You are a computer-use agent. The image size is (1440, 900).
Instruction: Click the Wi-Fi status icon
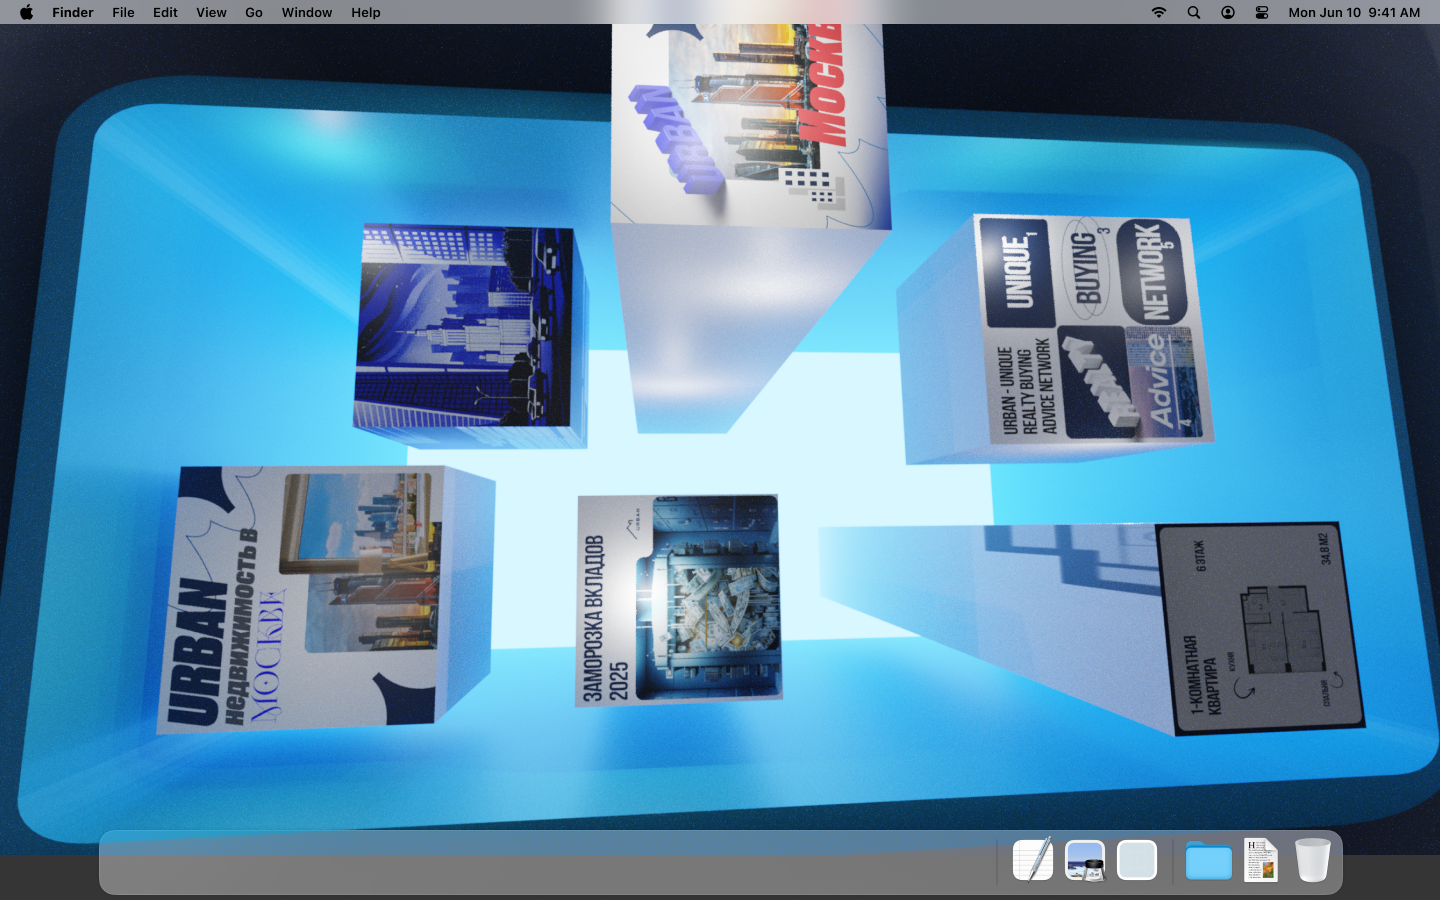(x=1159, y=12)
